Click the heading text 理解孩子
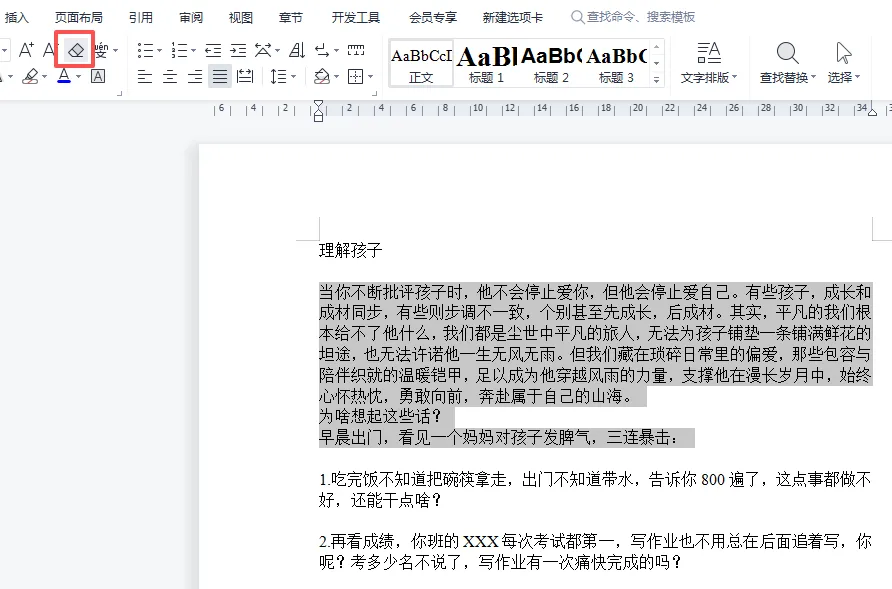This screenshot has width=892, height=589. (x=350, y=250)
